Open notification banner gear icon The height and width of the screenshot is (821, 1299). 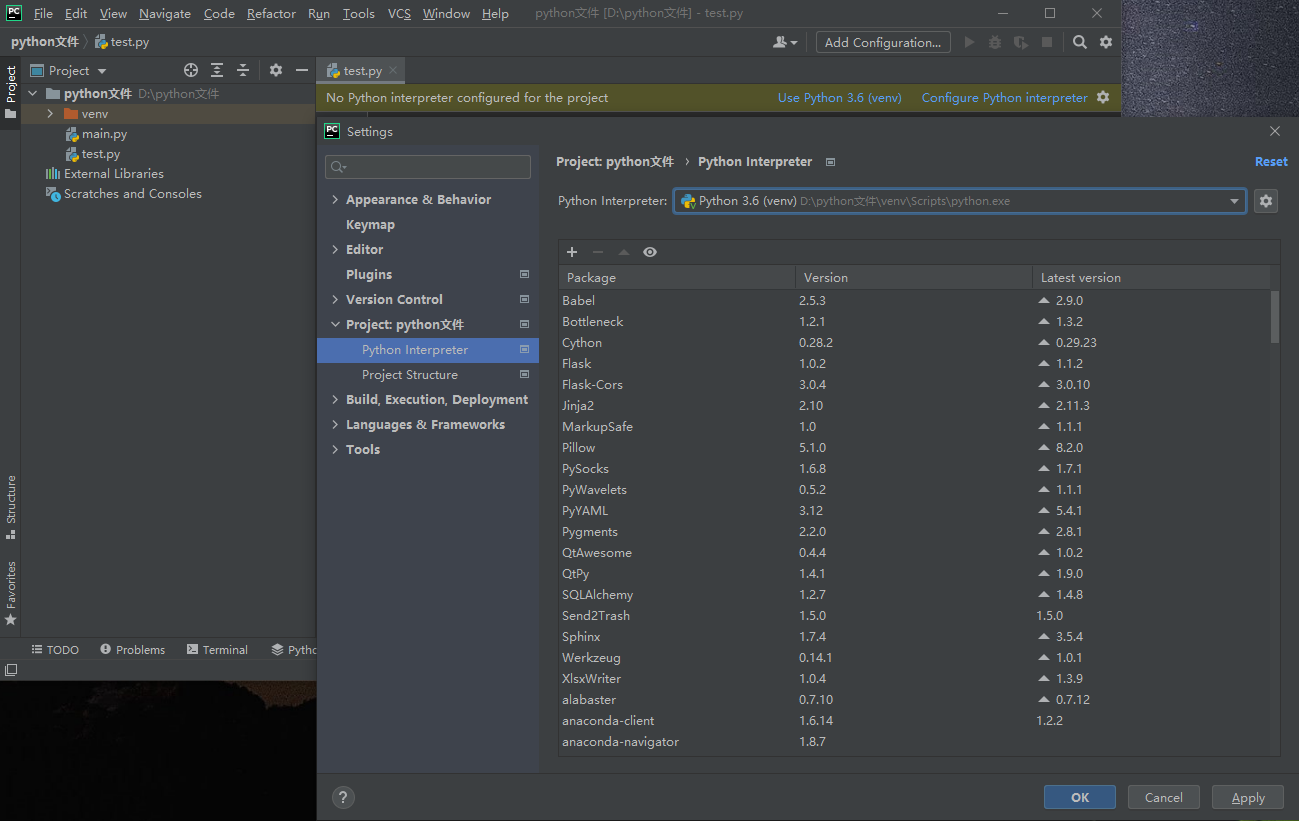pyautogui.click(x=1103, y=98)
